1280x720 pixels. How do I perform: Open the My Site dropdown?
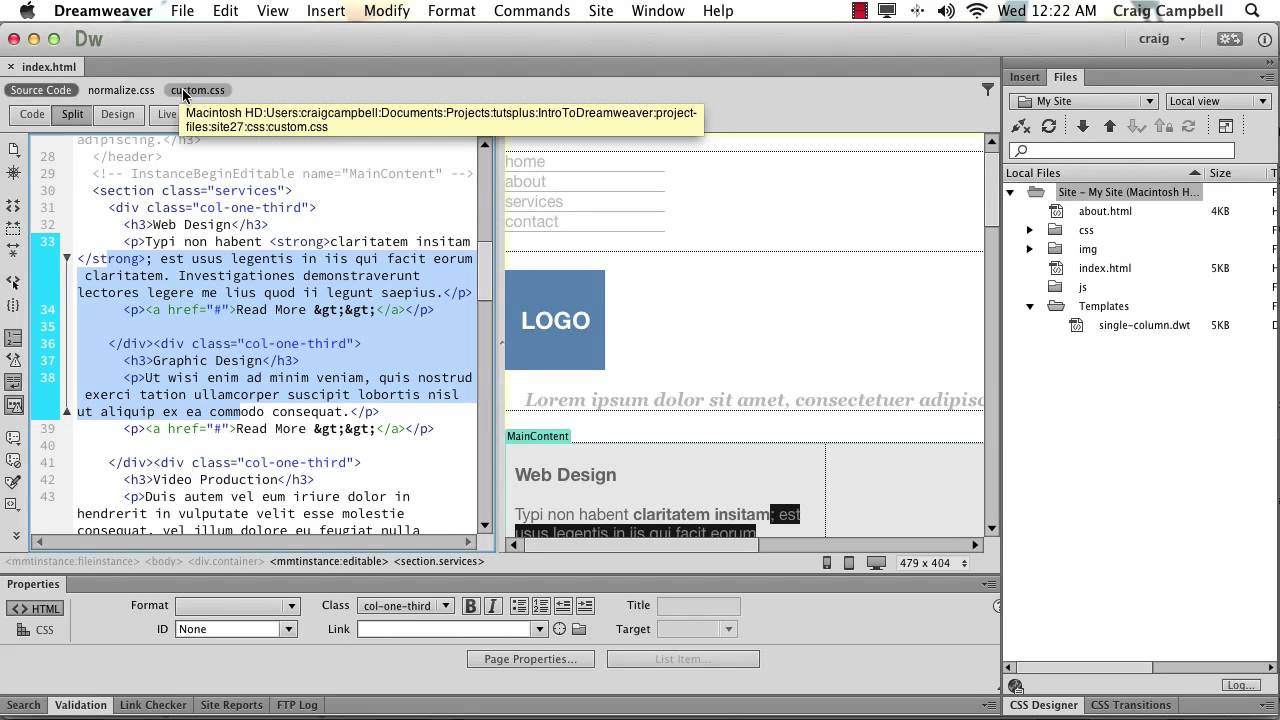coord(1084,101)
